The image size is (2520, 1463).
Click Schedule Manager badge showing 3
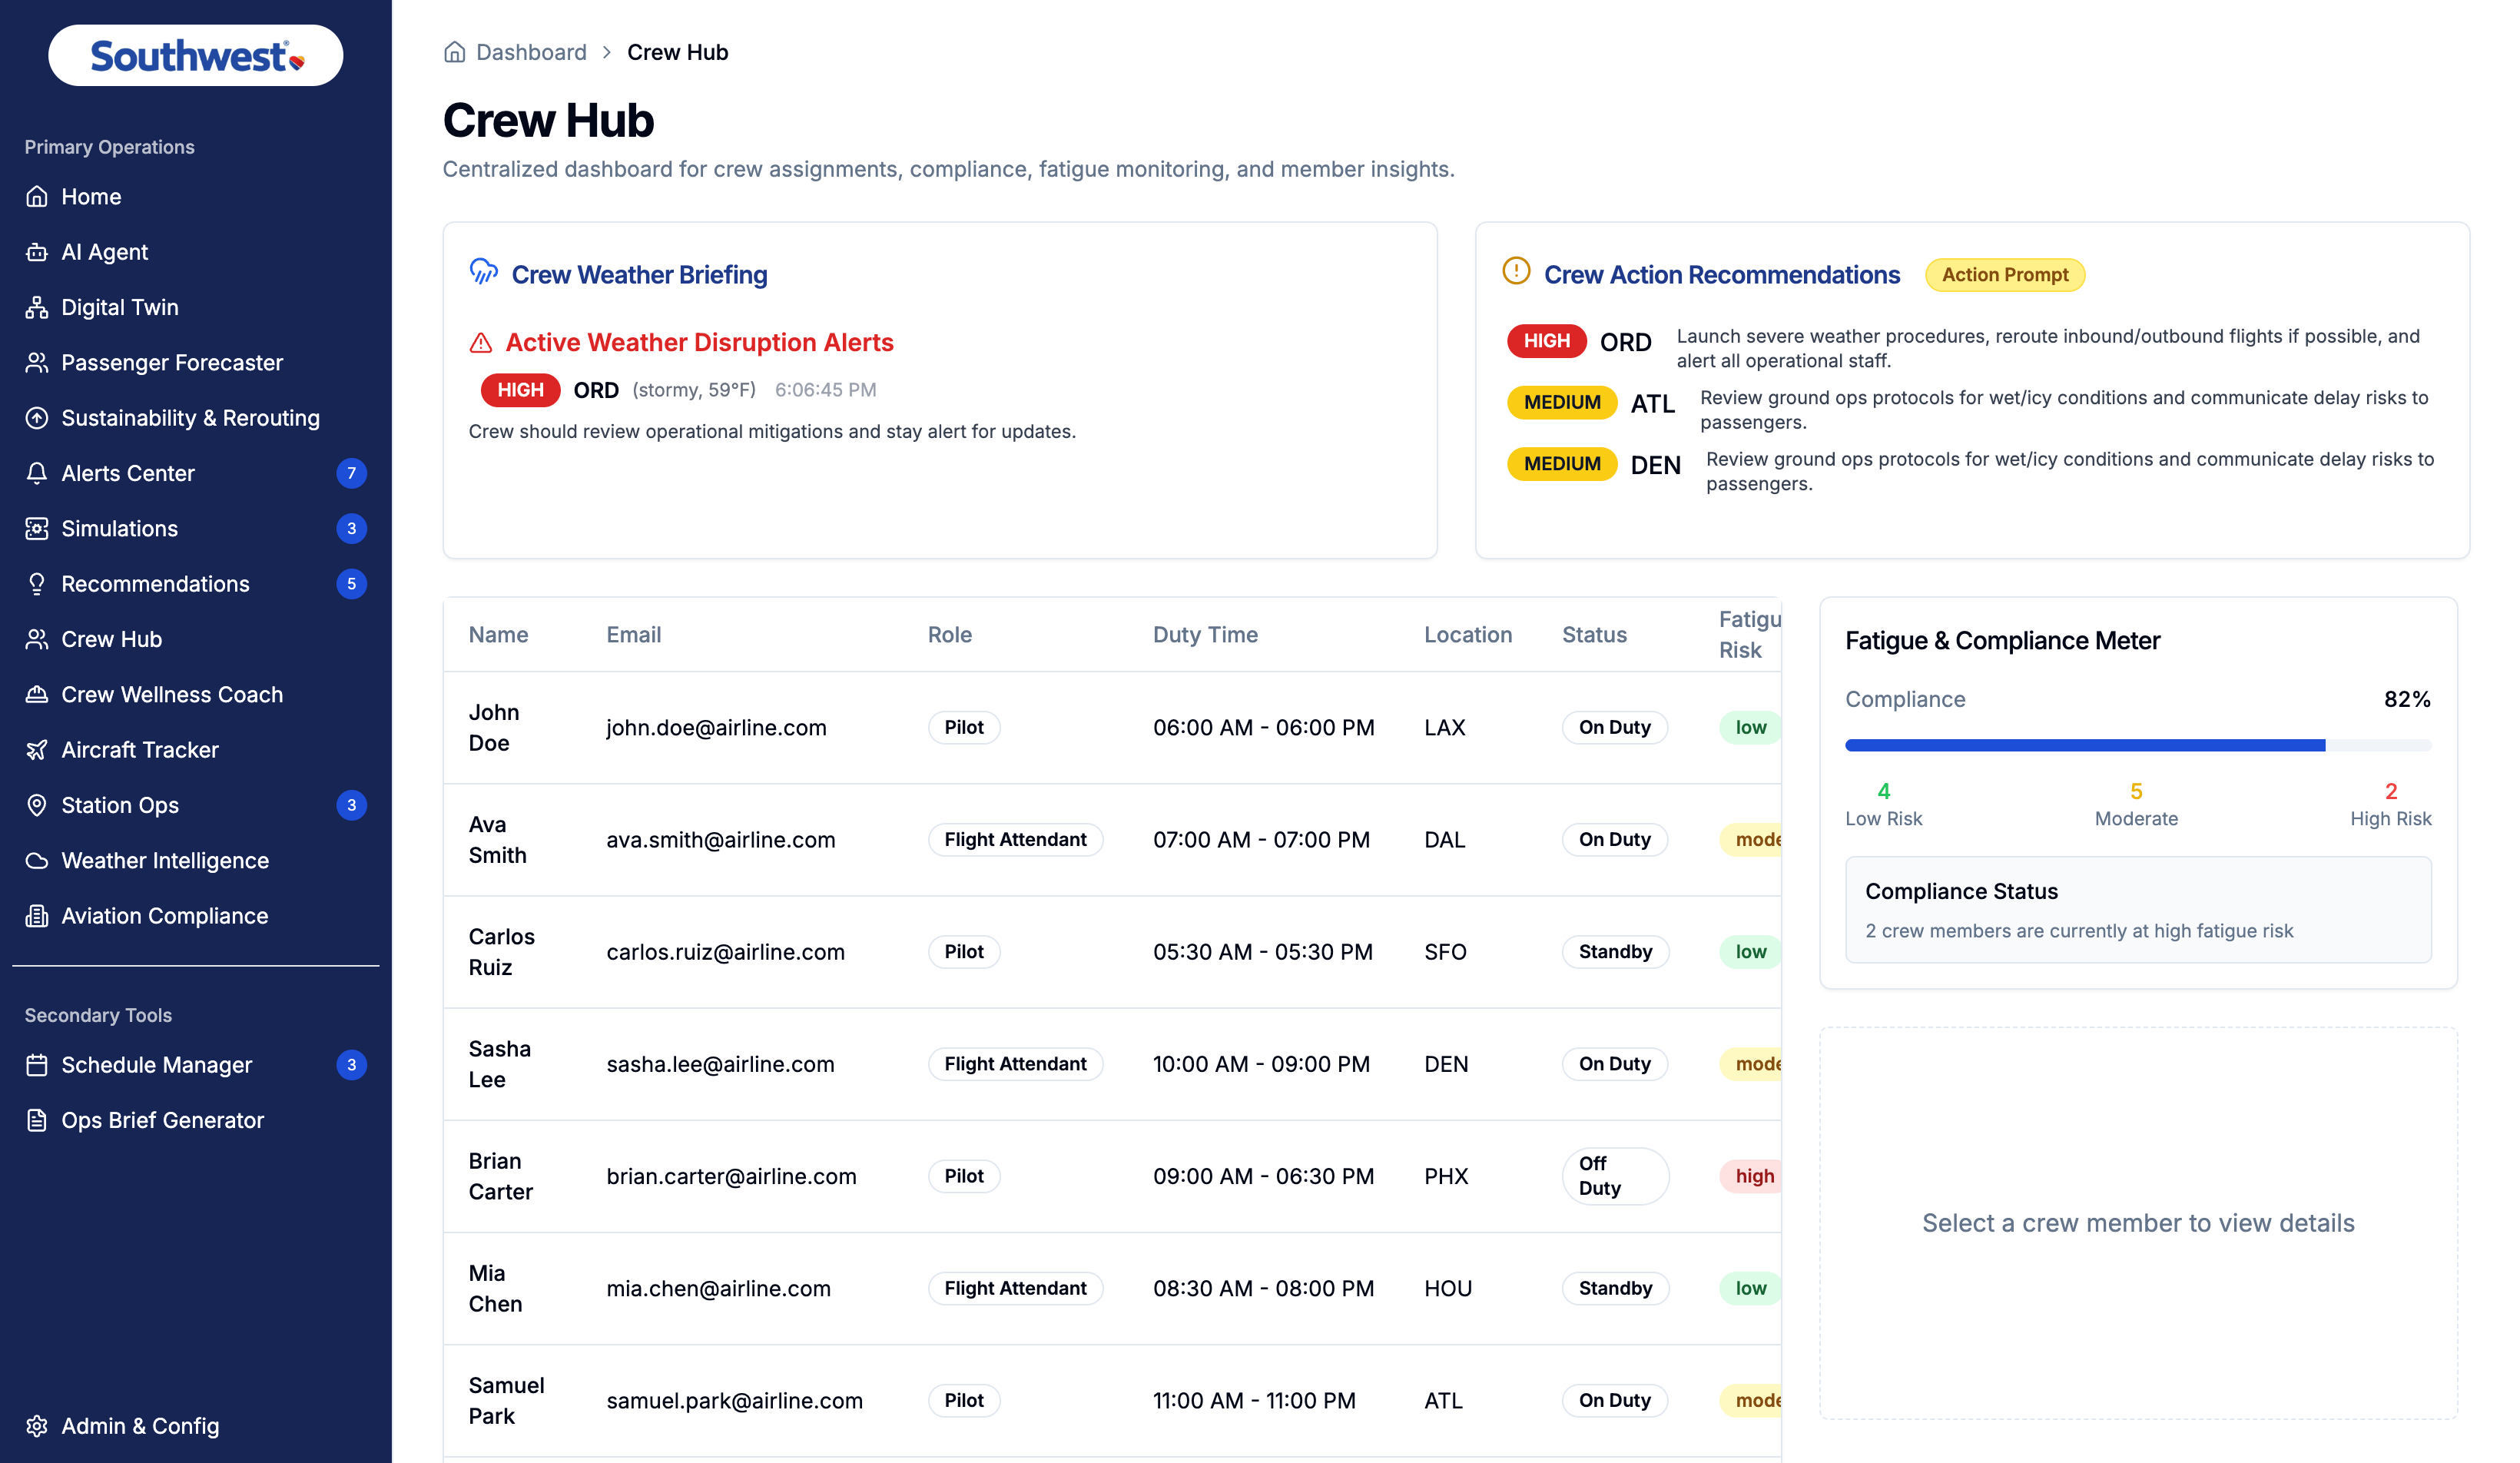(x=351, y=1065)
